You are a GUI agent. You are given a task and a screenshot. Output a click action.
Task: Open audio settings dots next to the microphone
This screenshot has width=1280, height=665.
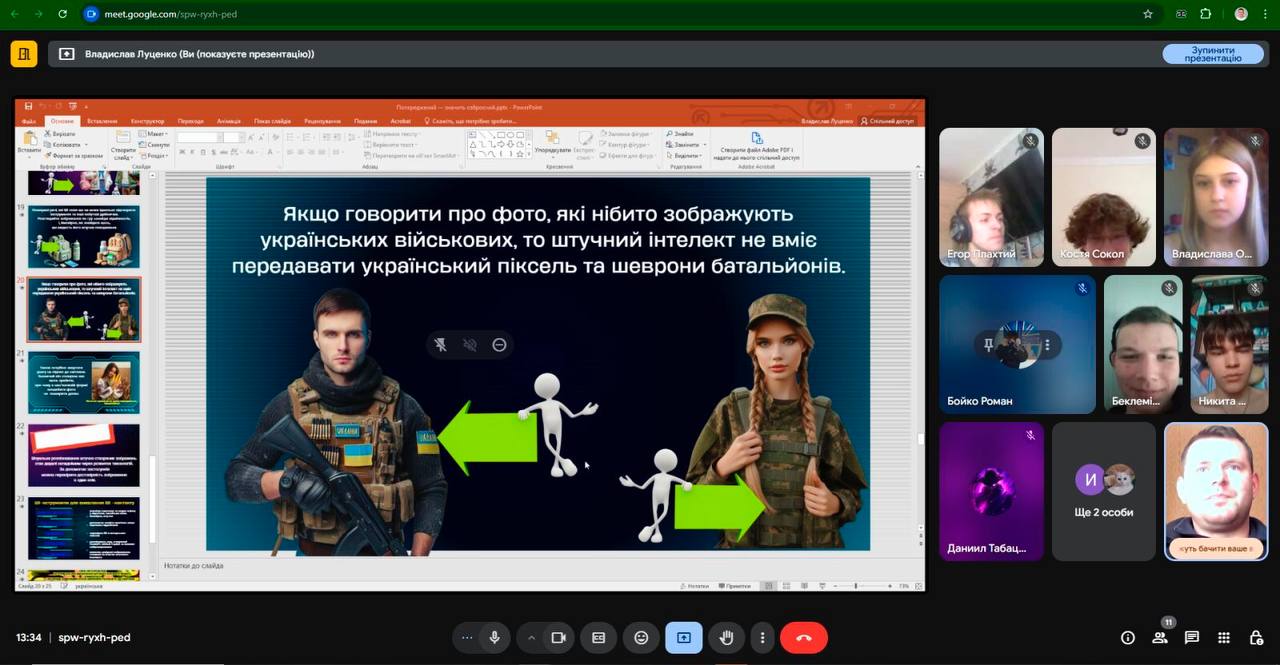pos(467,637)
